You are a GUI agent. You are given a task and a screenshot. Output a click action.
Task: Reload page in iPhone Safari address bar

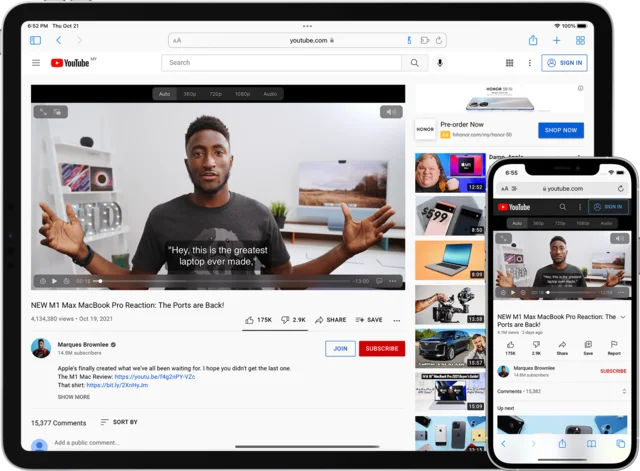620,189
